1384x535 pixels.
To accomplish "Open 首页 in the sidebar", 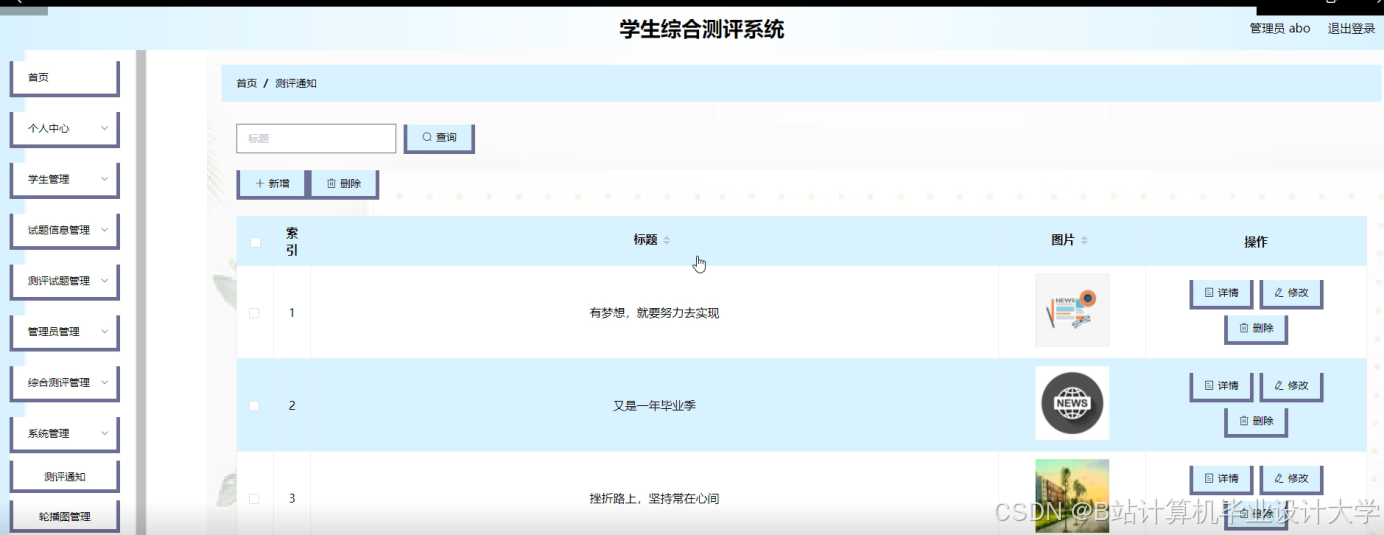I will 65,78.
